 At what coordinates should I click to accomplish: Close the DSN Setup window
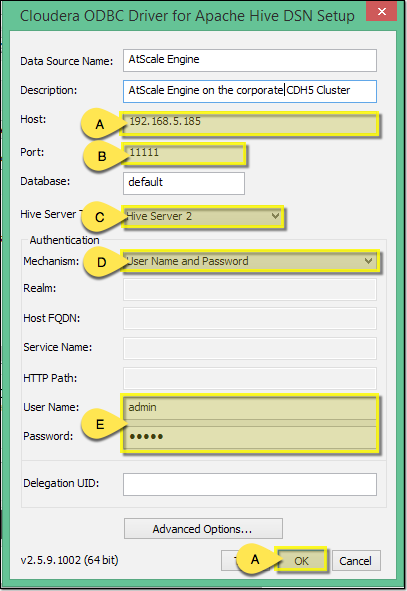(381, 11)
